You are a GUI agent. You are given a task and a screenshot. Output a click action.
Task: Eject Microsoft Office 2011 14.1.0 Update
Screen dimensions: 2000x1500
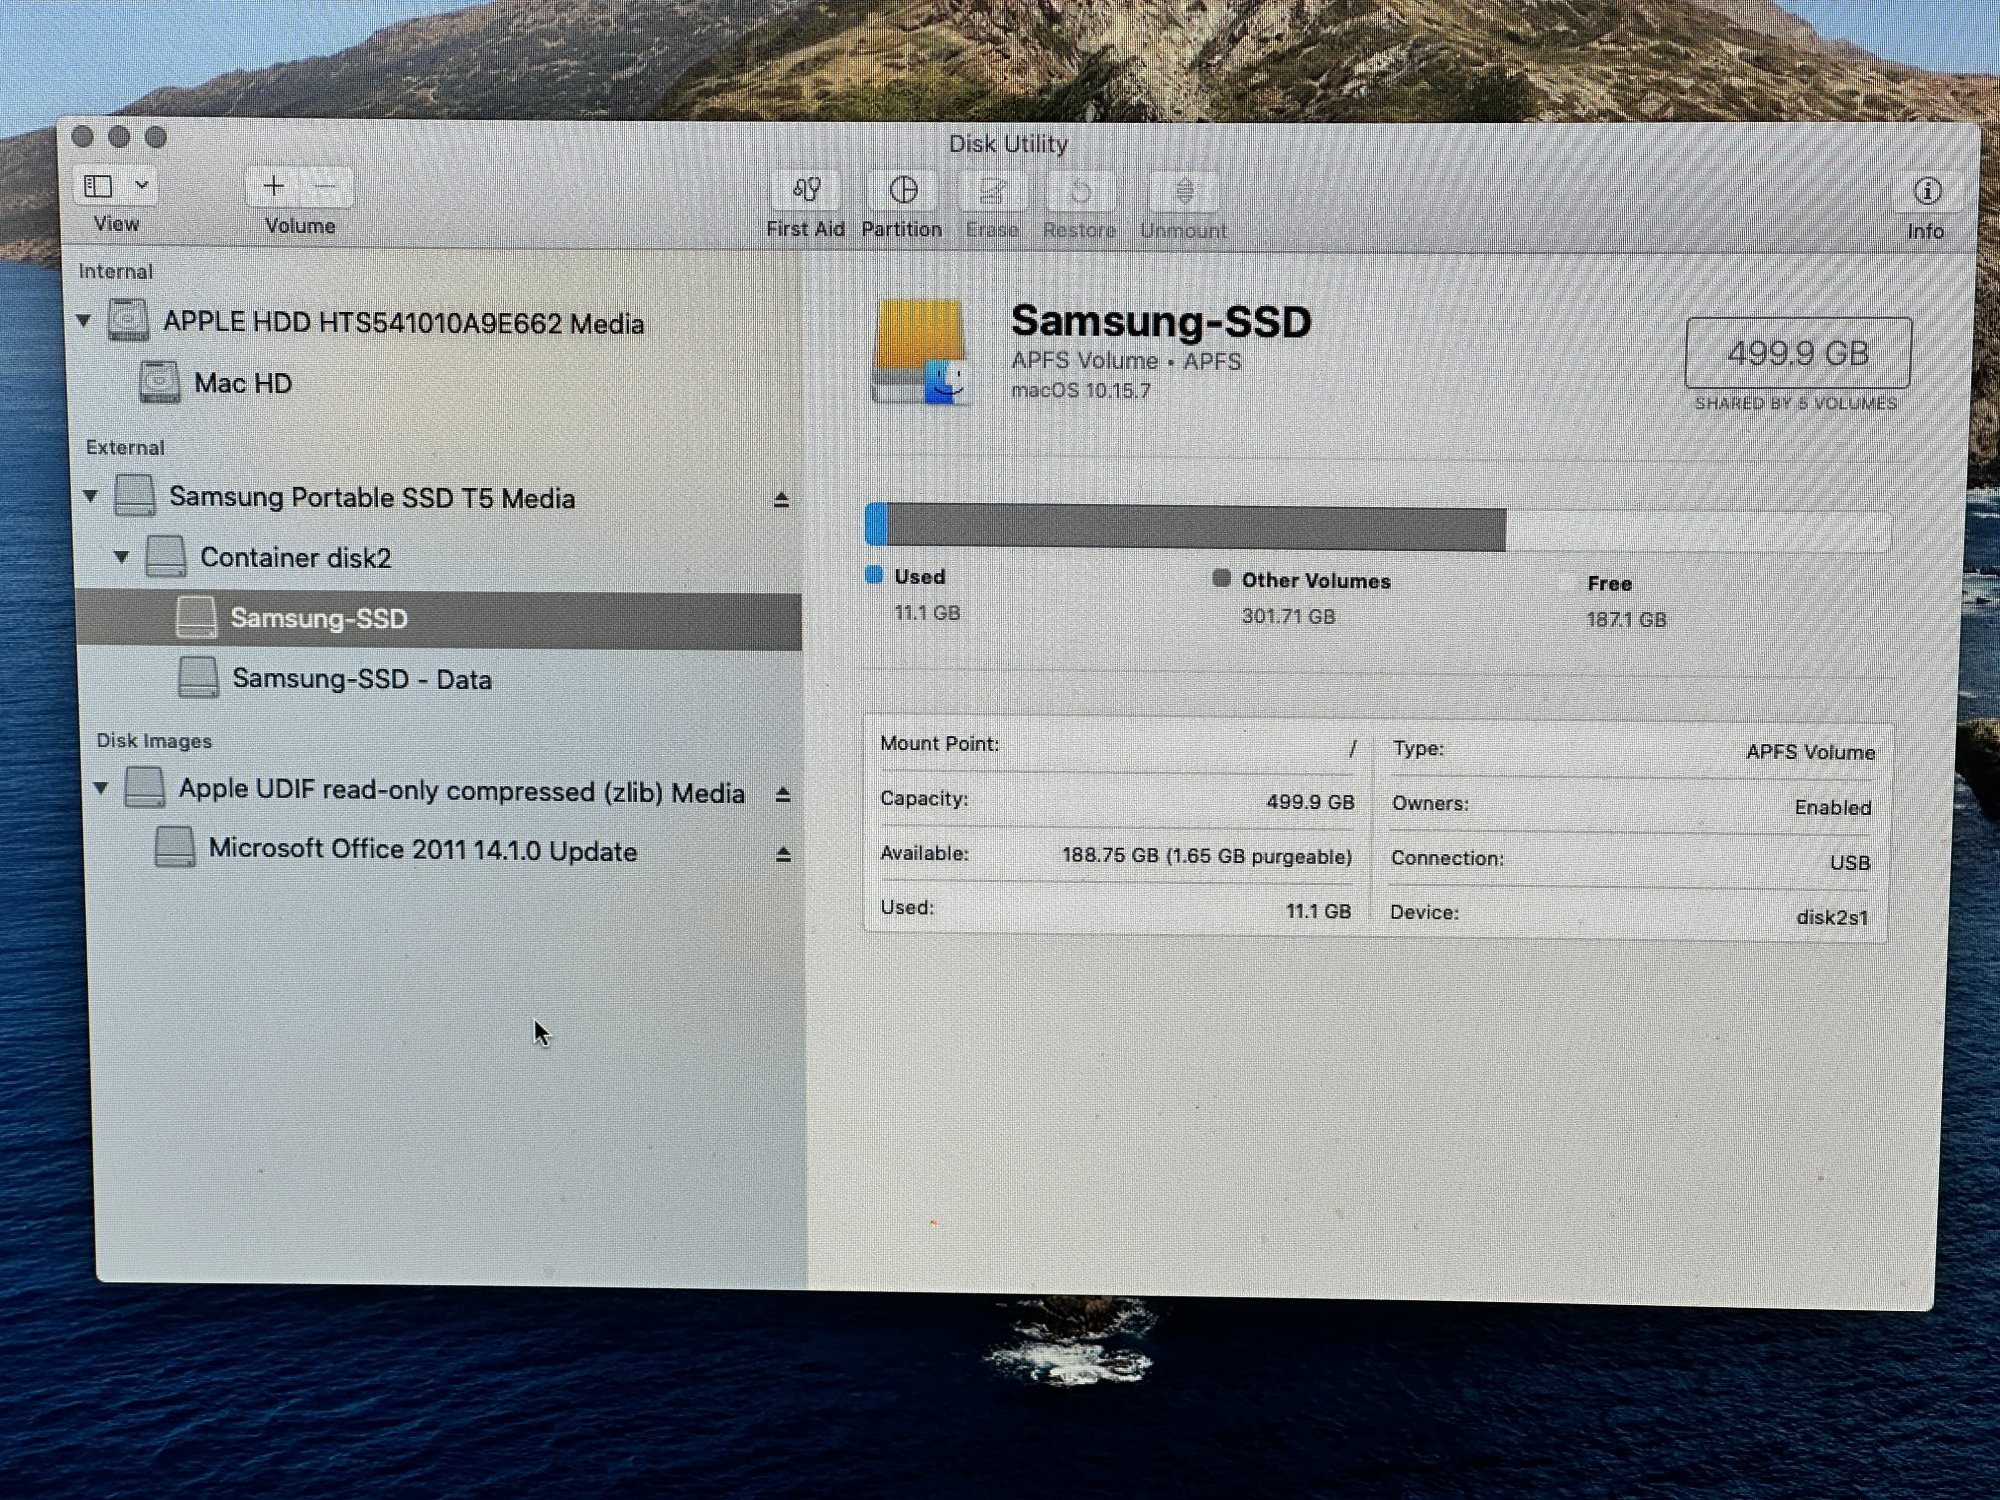(783, 854)
